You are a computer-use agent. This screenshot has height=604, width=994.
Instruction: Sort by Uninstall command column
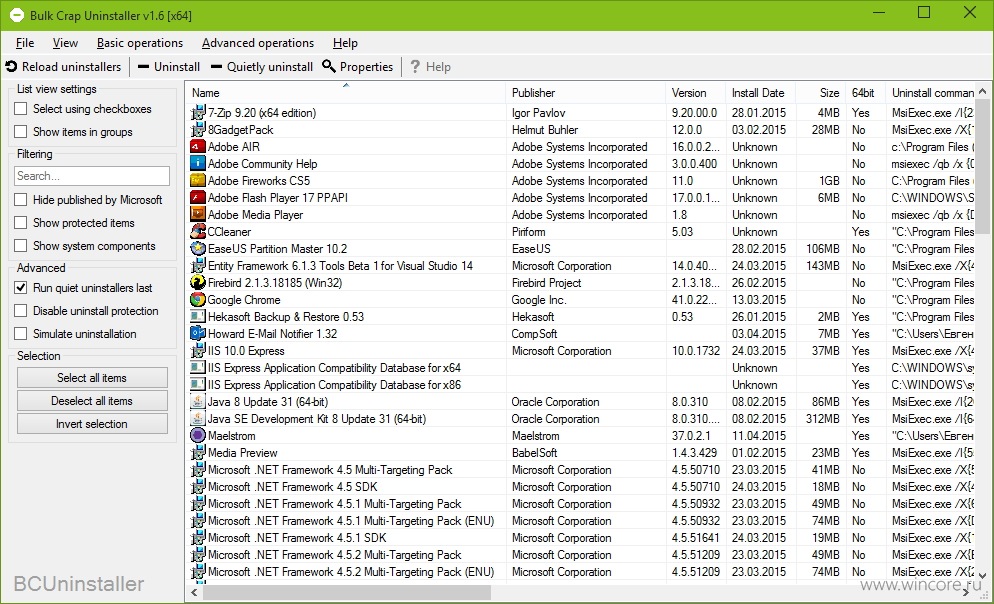point(931,93)
